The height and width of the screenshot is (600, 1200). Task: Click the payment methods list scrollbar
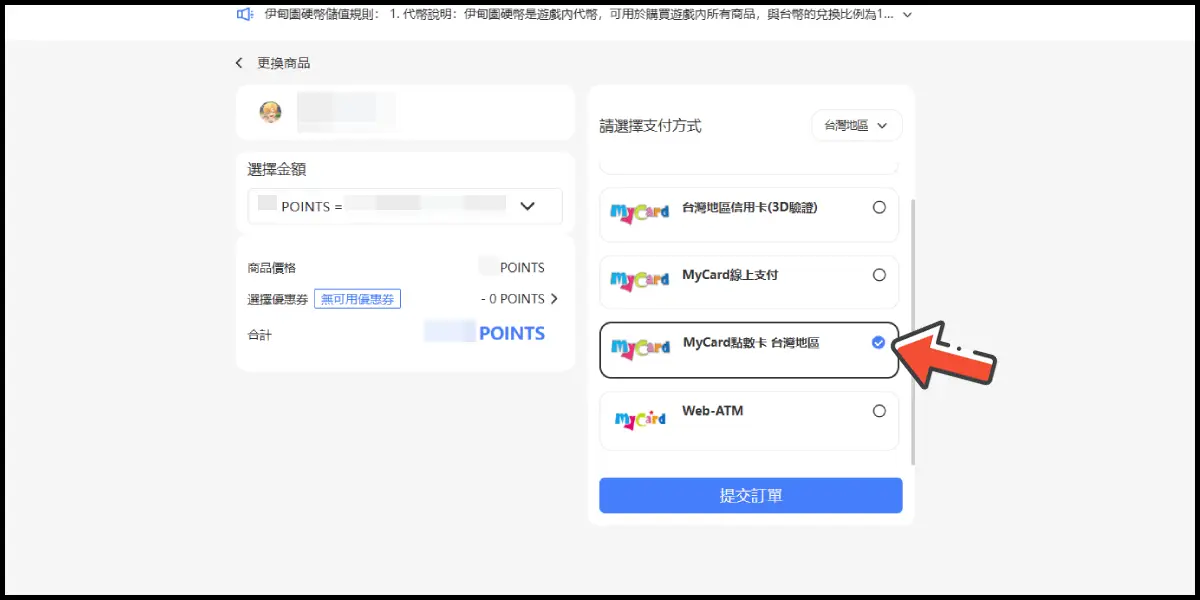point(913,330)
